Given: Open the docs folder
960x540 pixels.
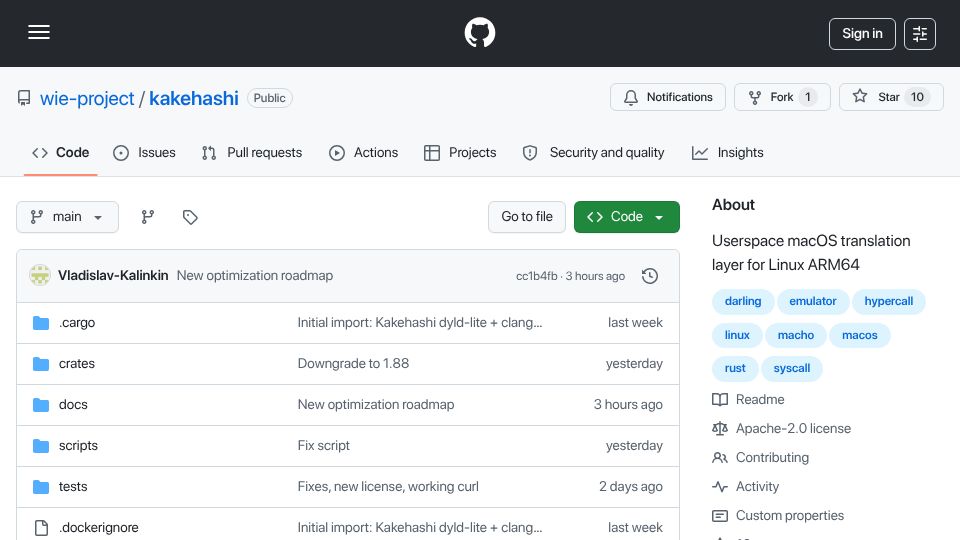Looking at the screenshot, I should [x=73, y=405].
